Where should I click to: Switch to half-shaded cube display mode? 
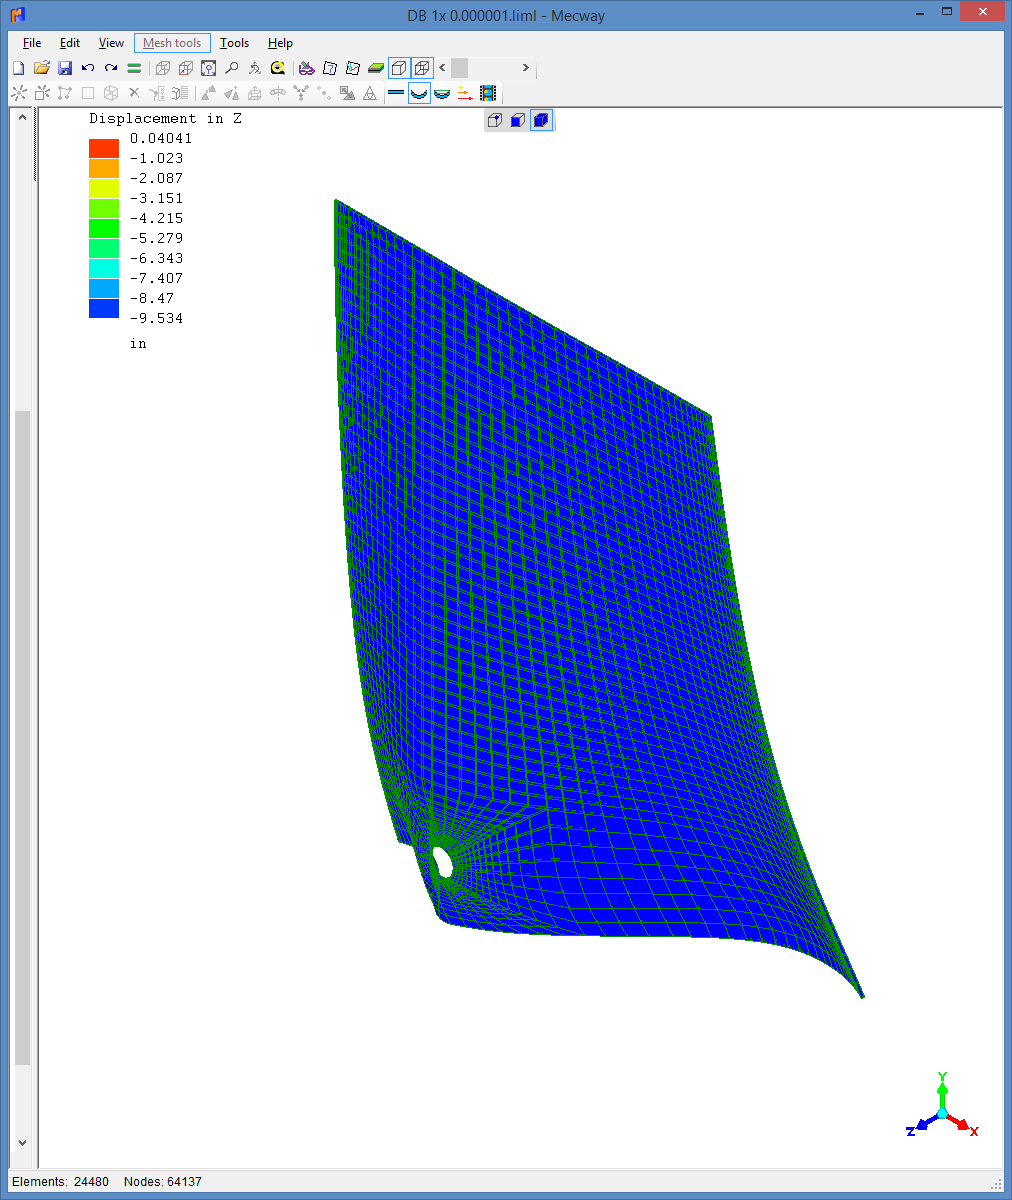(x=518, y=120)
